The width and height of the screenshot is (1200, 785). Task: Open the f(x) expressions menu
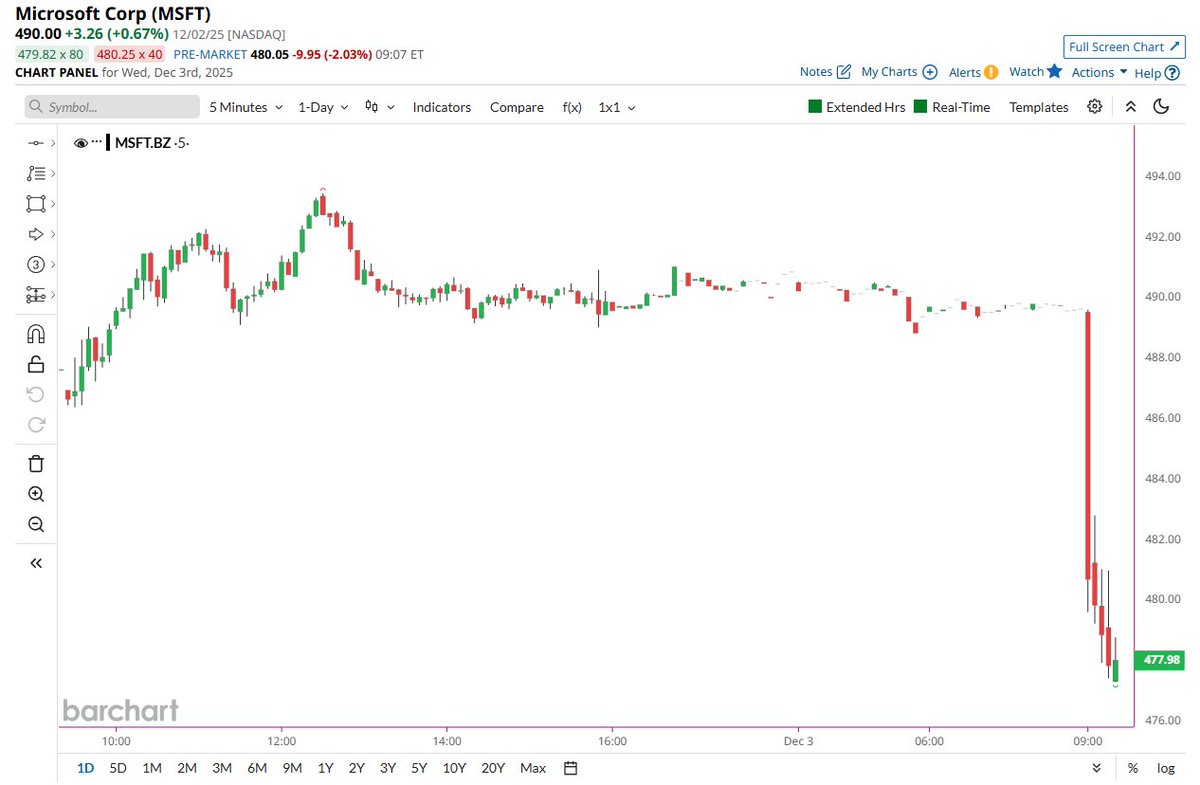coord(572,107)
